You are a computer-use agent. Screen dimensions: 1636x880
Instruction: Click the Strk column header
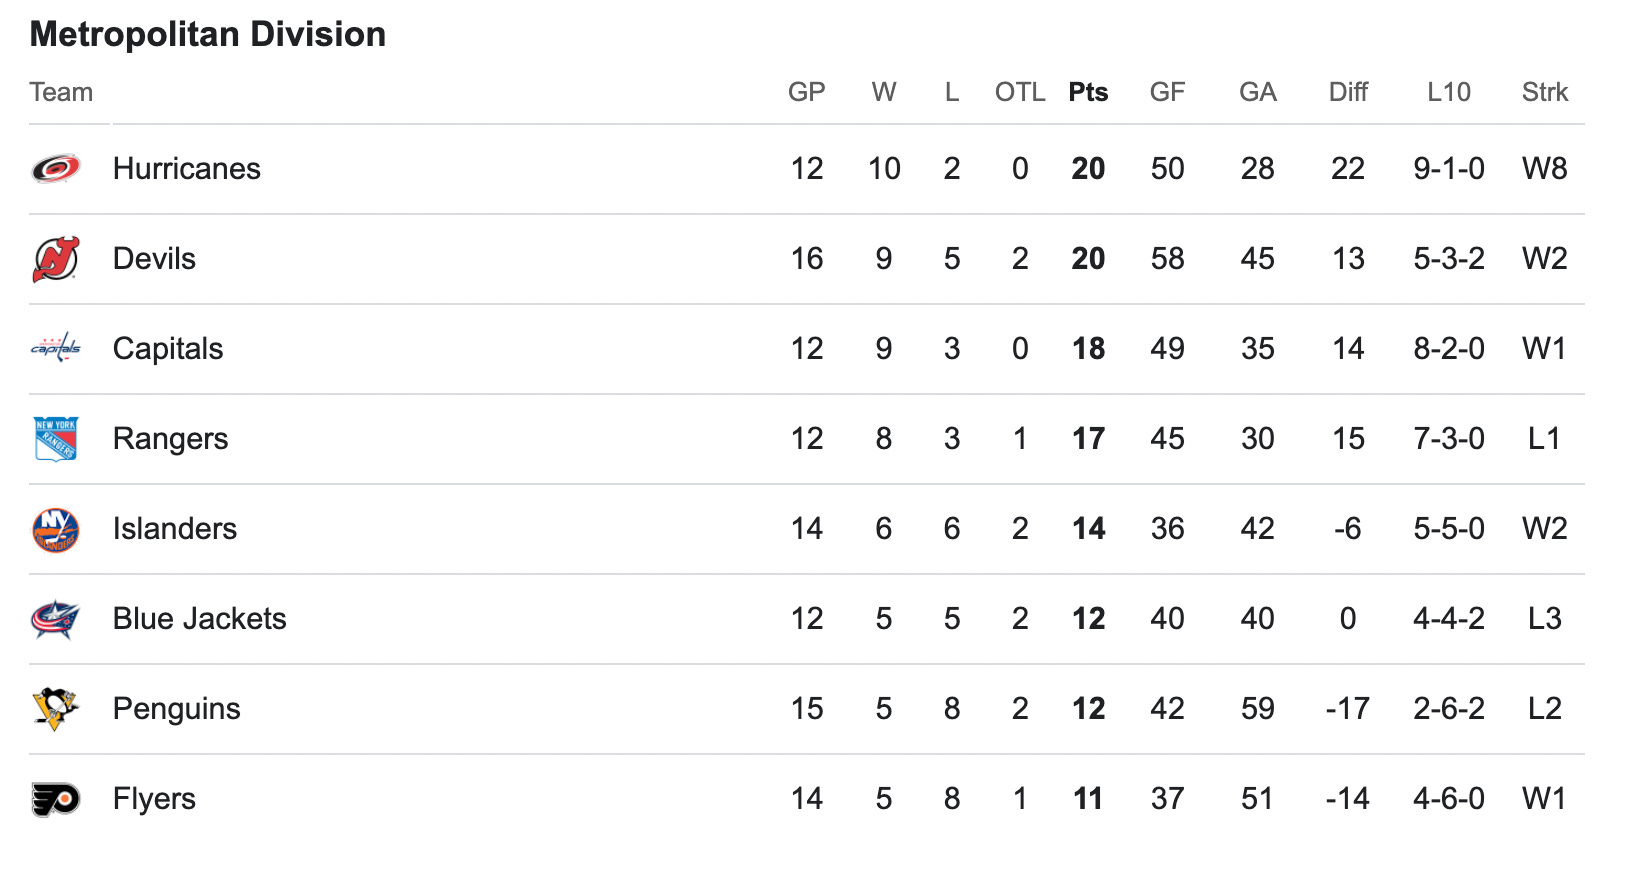click(1545, 92)
